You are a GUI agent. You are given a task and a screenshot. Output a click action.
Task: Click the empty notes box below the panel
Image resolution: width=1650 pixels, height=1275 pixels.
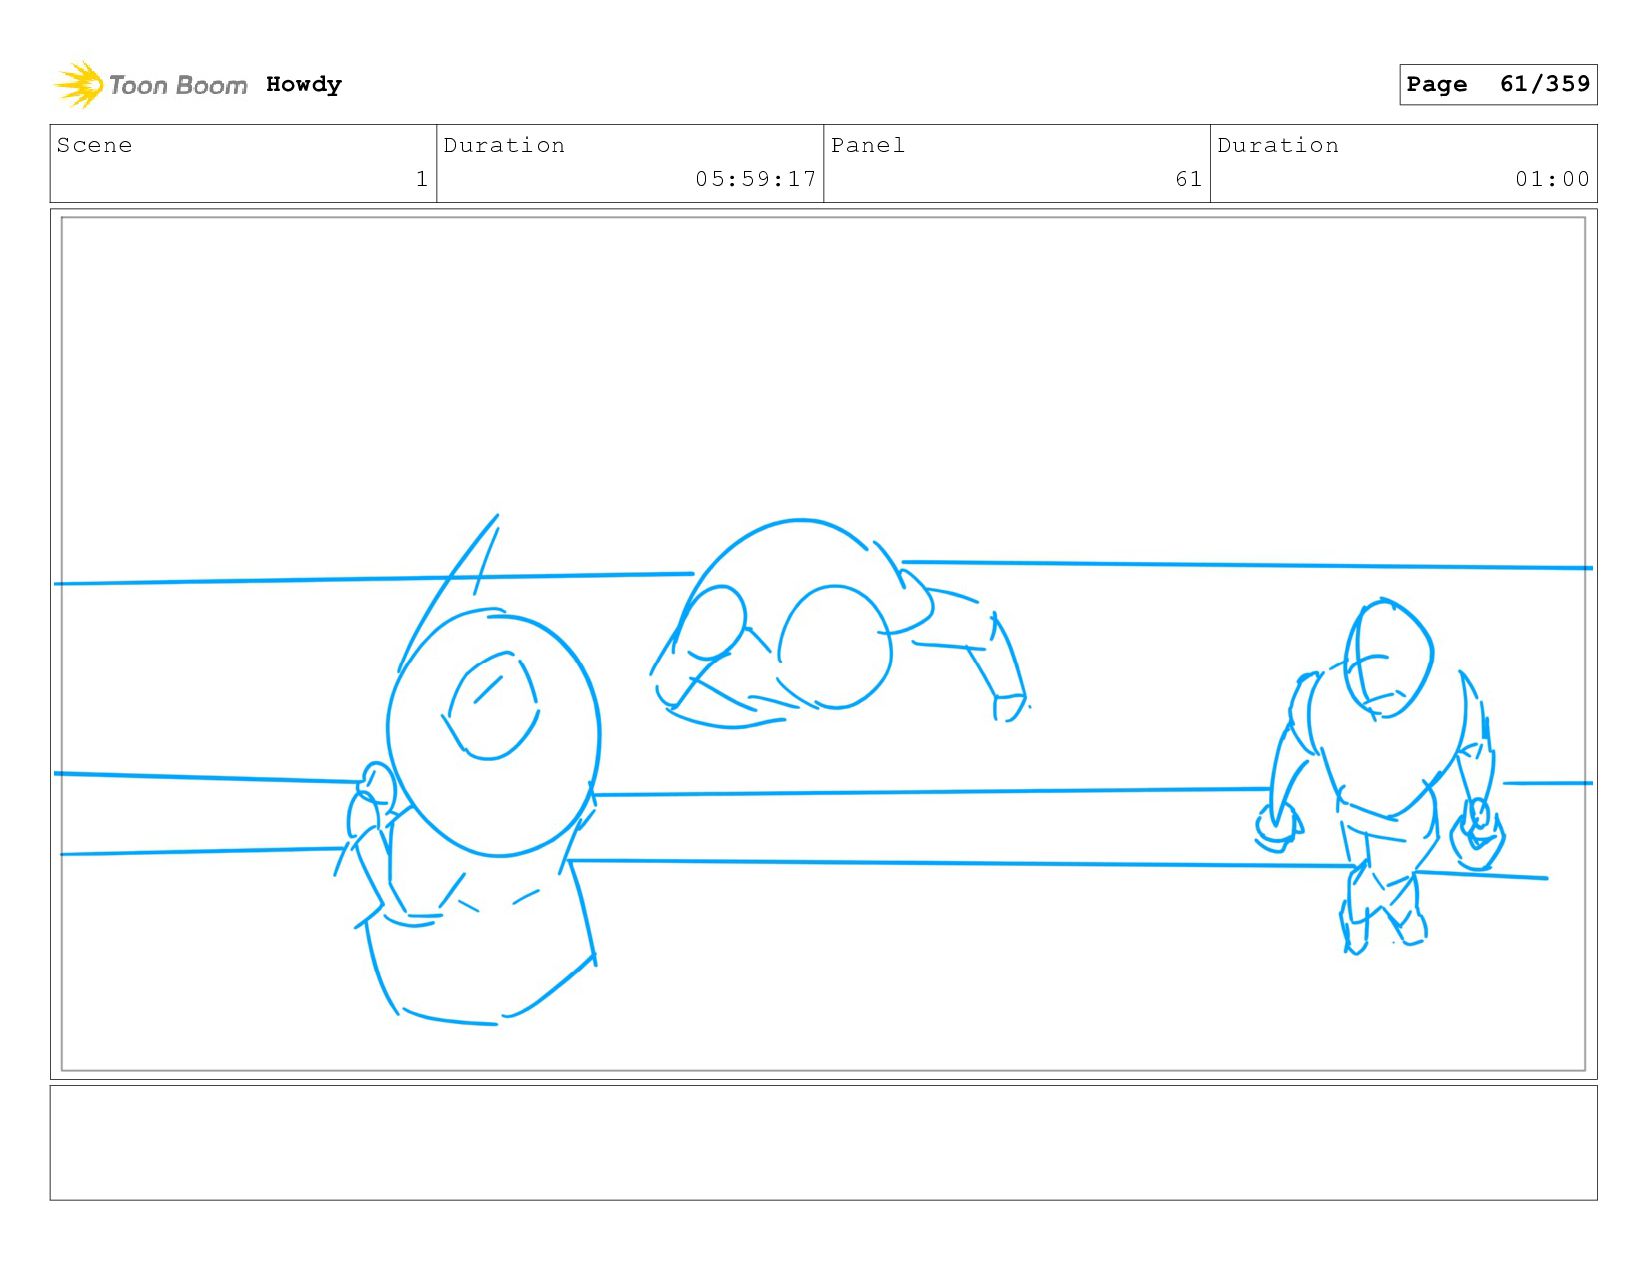coord(823,1143)
